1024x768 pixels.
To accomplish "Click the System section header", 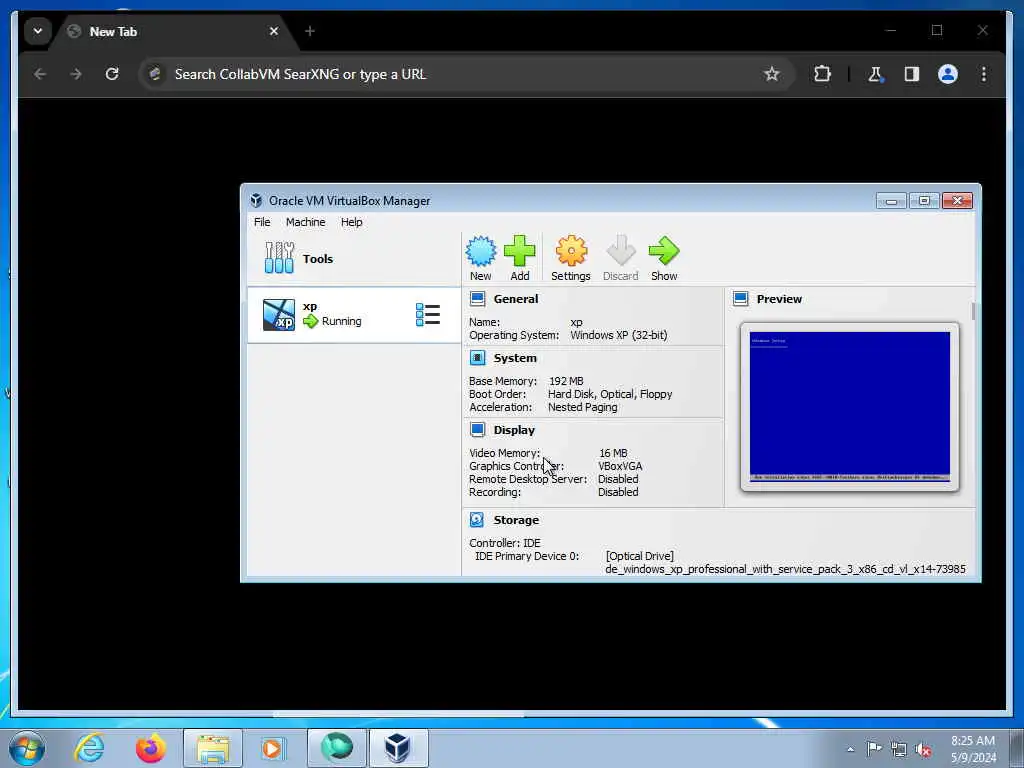I will pyautogui.click(x=515, y=358).
